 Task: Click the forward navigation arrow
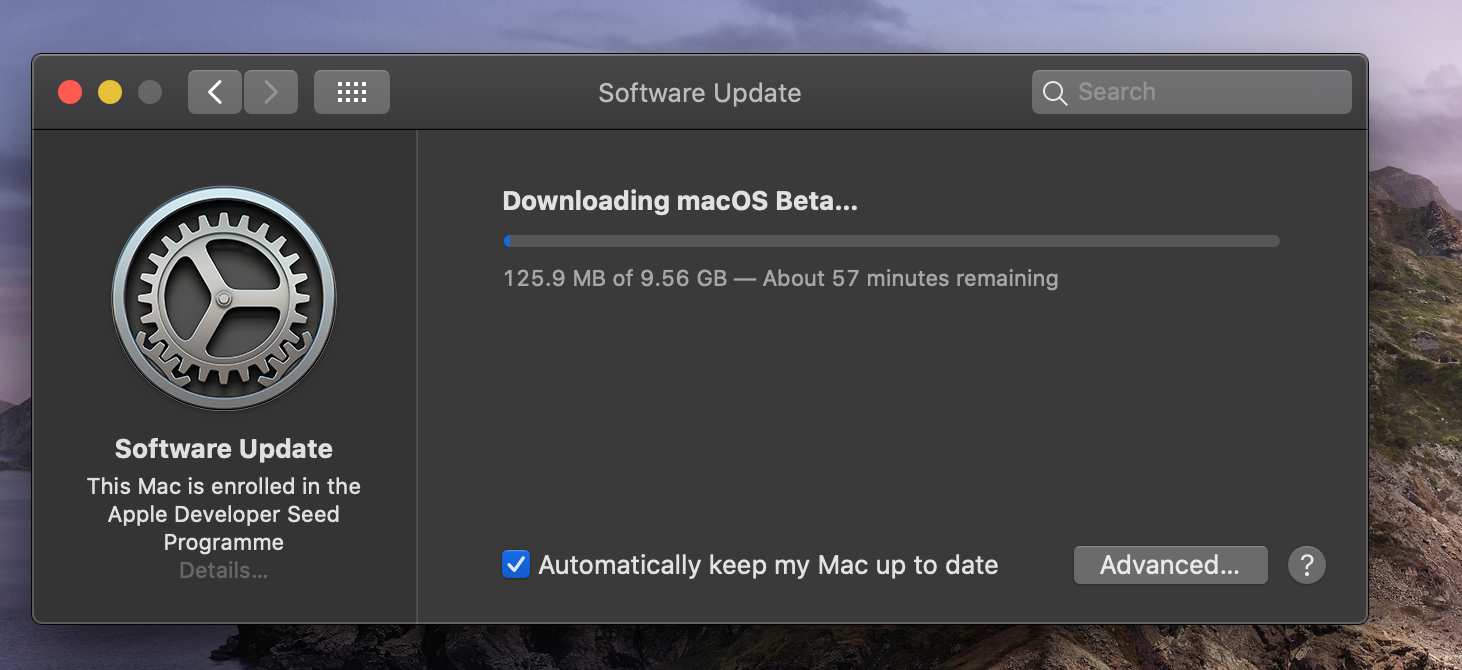pos(270,92)
